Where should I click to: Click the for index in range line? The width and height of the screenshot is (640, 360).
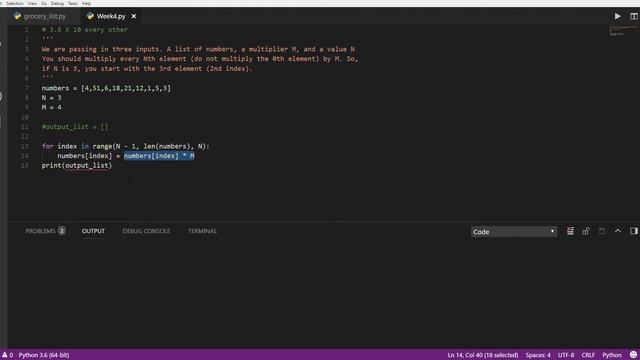click(x=125, y=146)
